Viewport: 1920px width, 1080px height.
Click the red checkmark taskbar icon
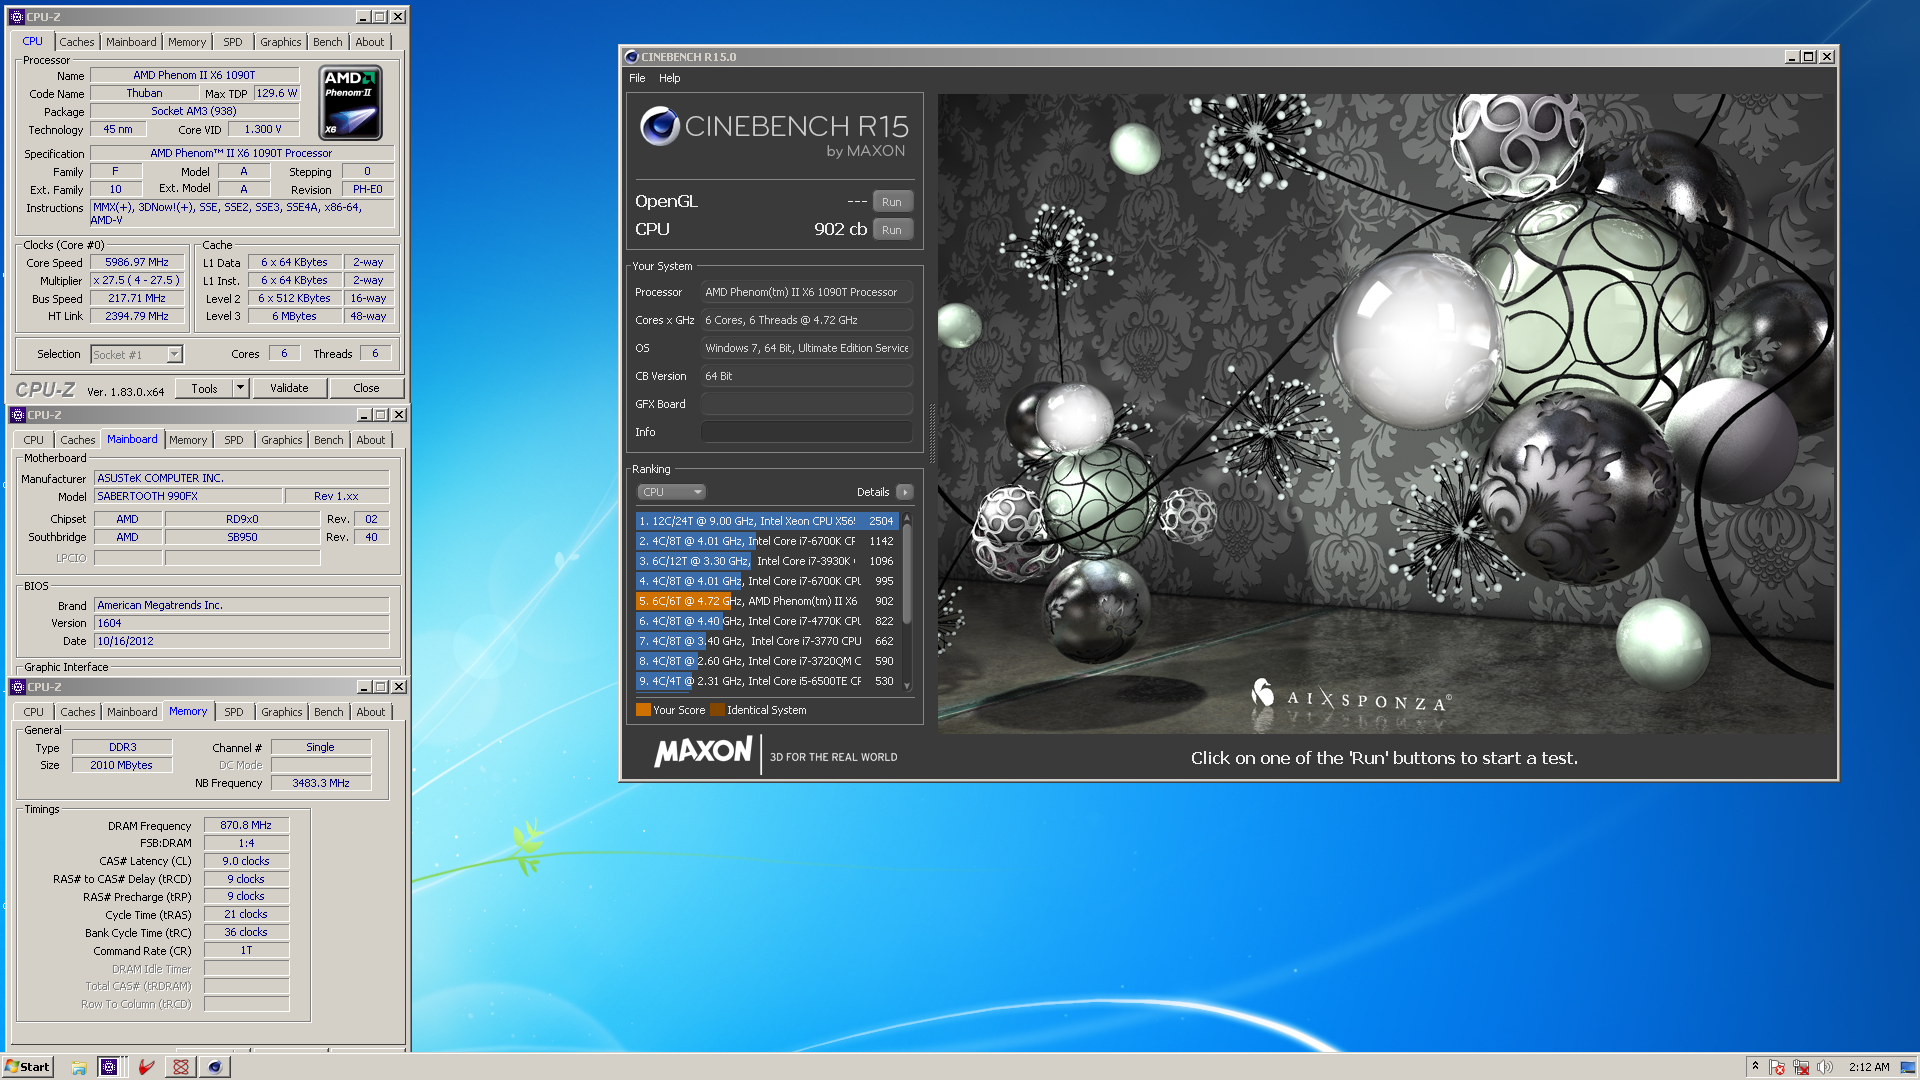pos(146,1067)
